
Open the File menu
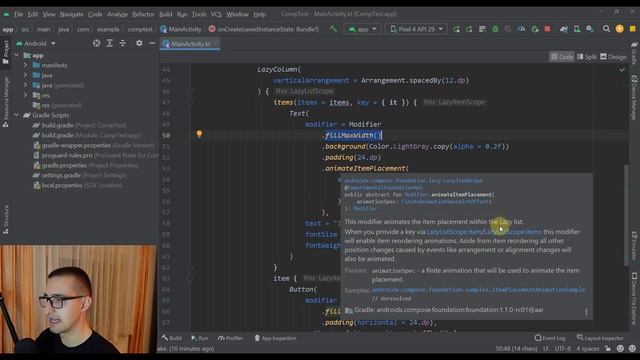click(x=19, y=14)
